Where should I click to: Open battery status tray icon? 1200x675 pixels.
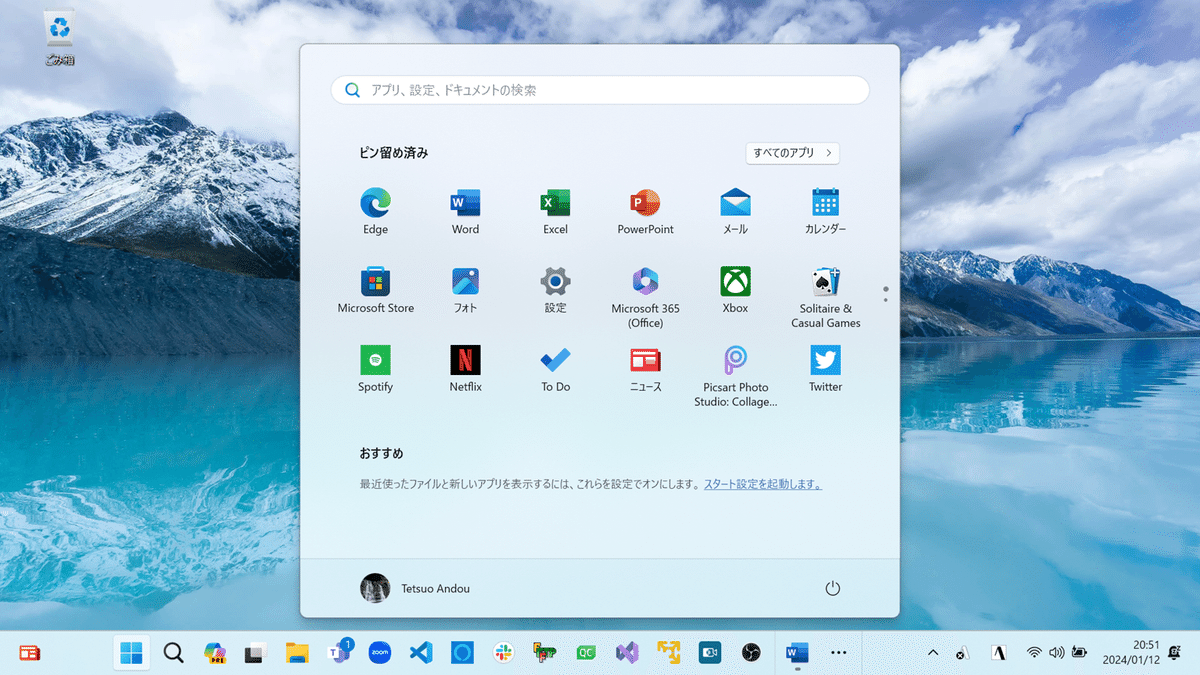pyautogui.click(x=1079, y=653)
